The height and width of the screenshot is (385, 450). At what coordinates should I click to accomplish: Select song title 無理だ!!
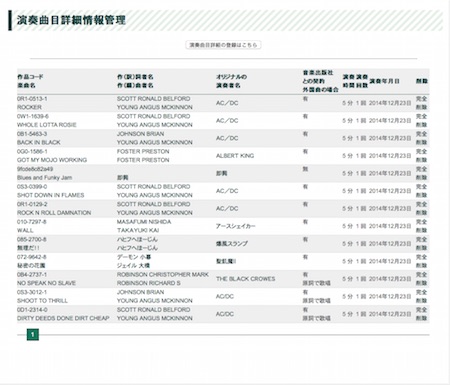(28, 248)
